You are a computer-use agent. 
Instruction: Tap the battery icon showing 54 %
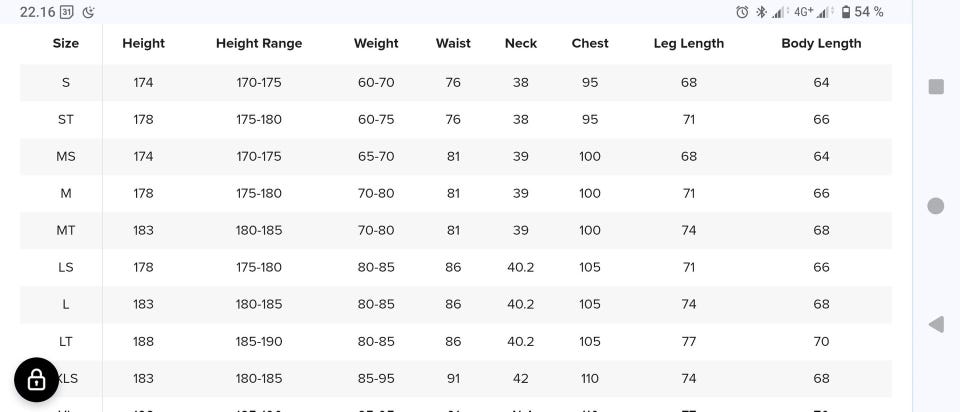coord(846,12)
